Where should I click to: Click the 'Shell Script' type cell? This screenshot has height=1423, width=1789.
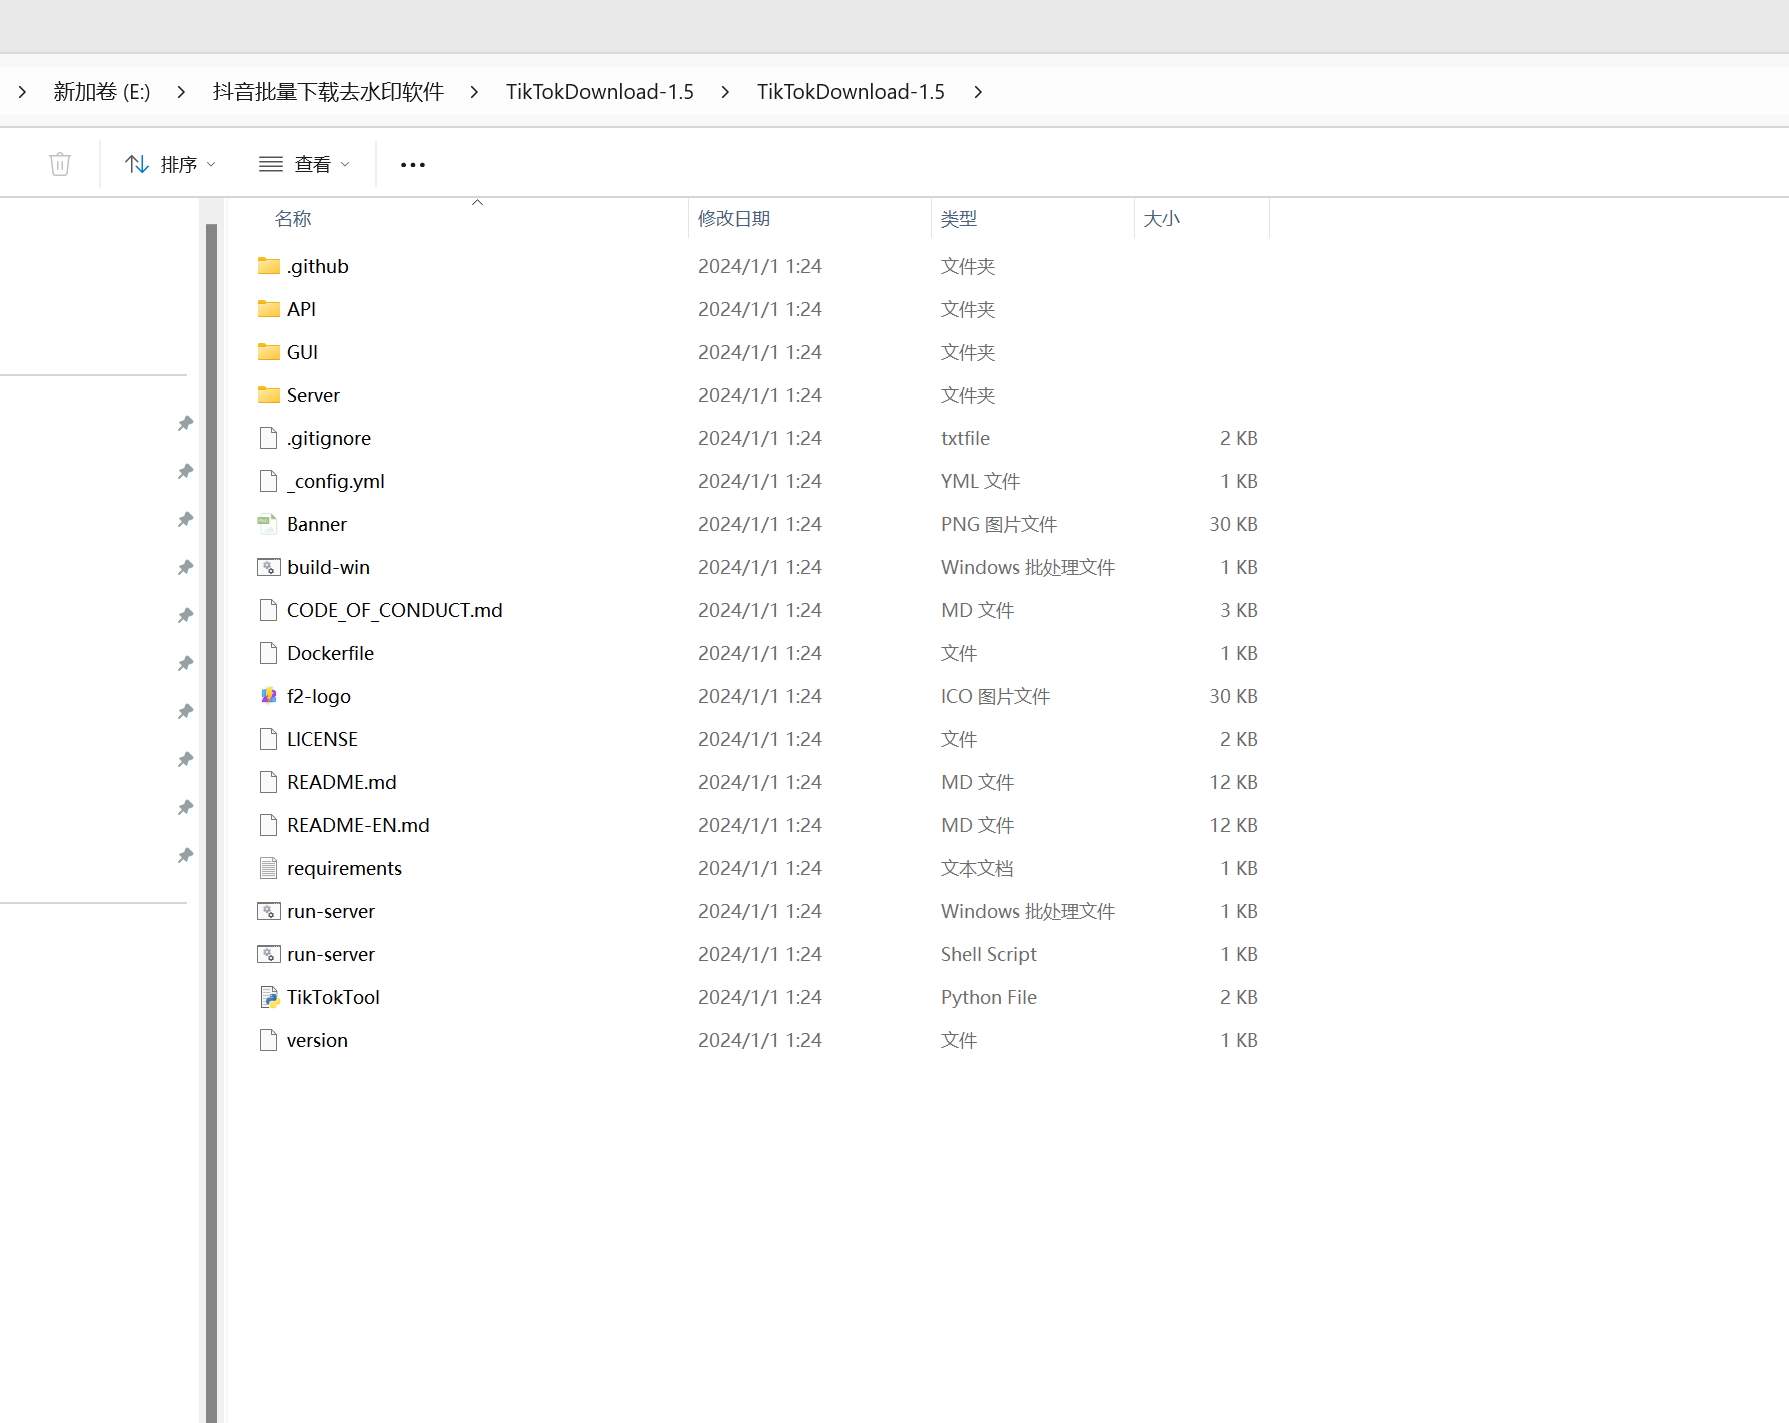tap(989, 954)
